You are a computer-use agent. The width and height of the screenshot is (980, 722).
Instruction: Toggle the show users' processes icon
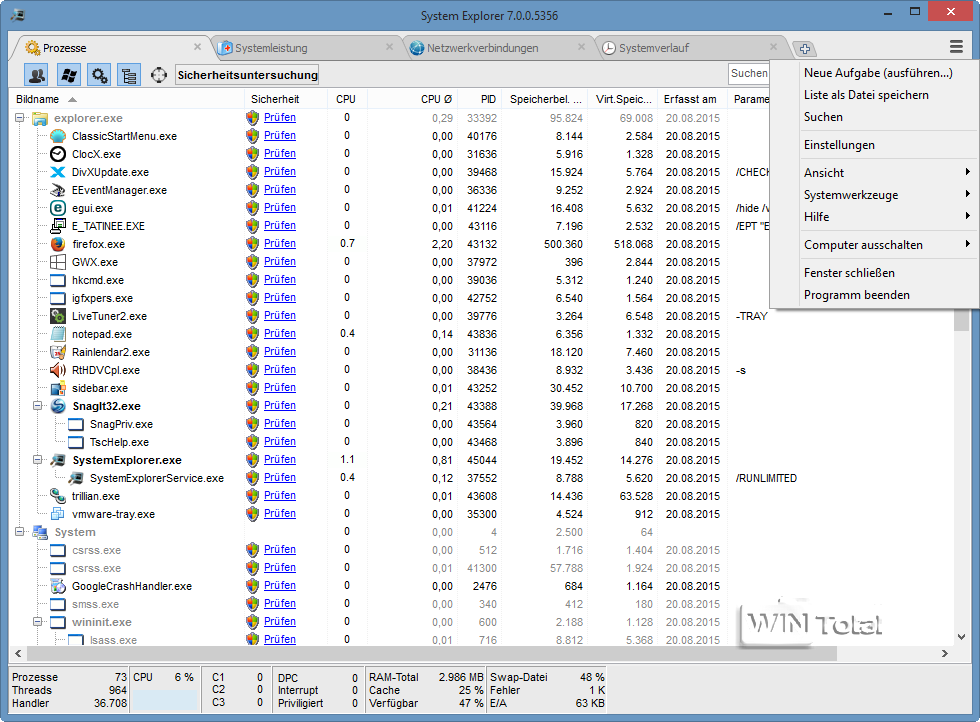point(38,75)
